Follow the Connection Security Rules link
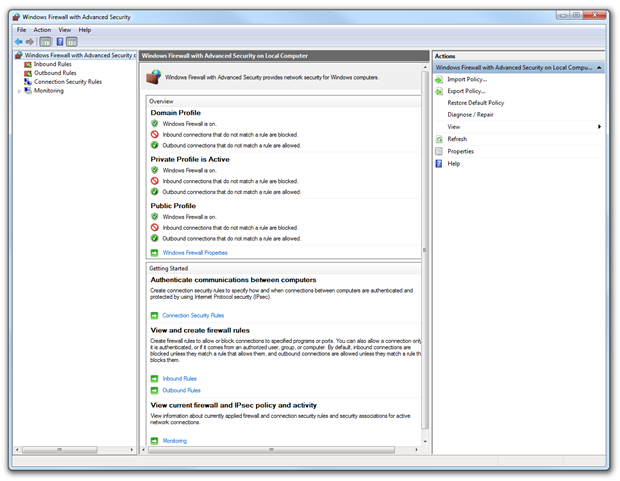Screen dimensions: 620x481 click(193, 316)
